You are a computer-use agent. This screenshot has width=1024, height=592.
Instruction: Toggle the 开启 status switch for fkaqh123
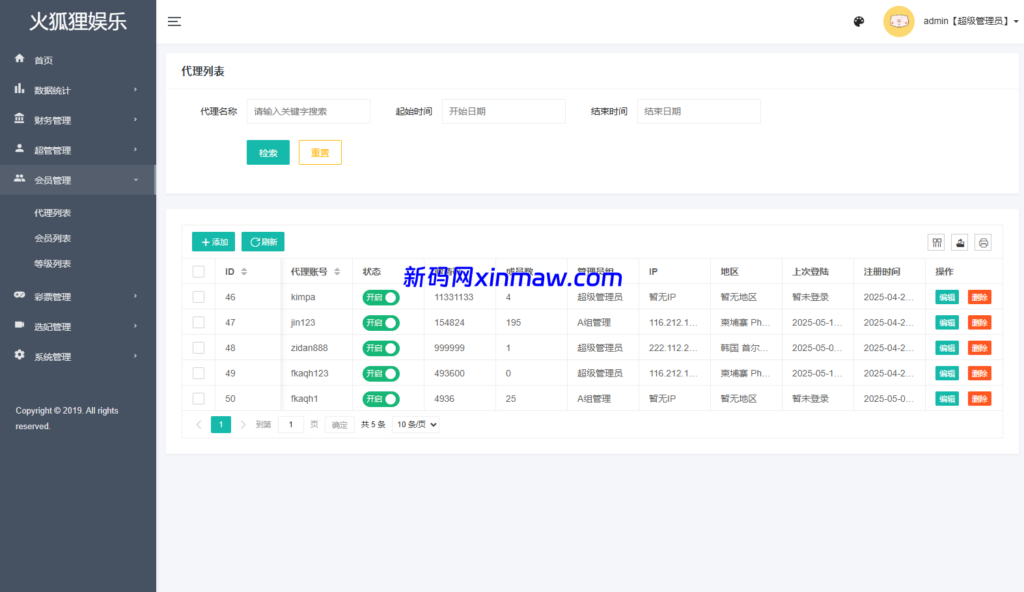point(381,374)
